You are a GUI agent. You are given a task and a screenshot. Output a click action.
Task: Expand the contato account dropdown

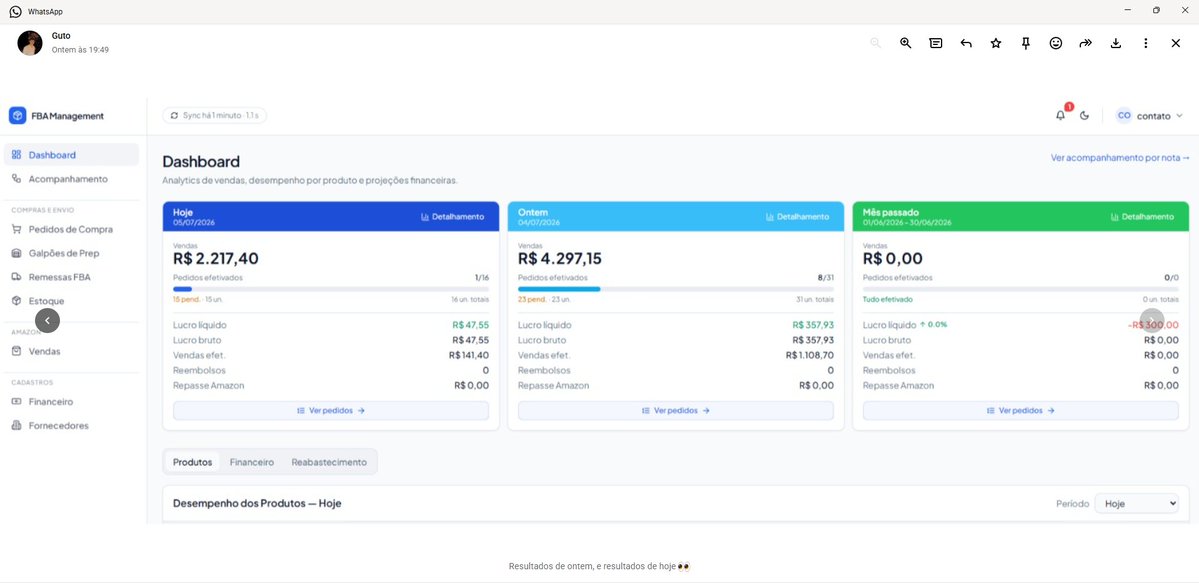[x=1149, y=116]
